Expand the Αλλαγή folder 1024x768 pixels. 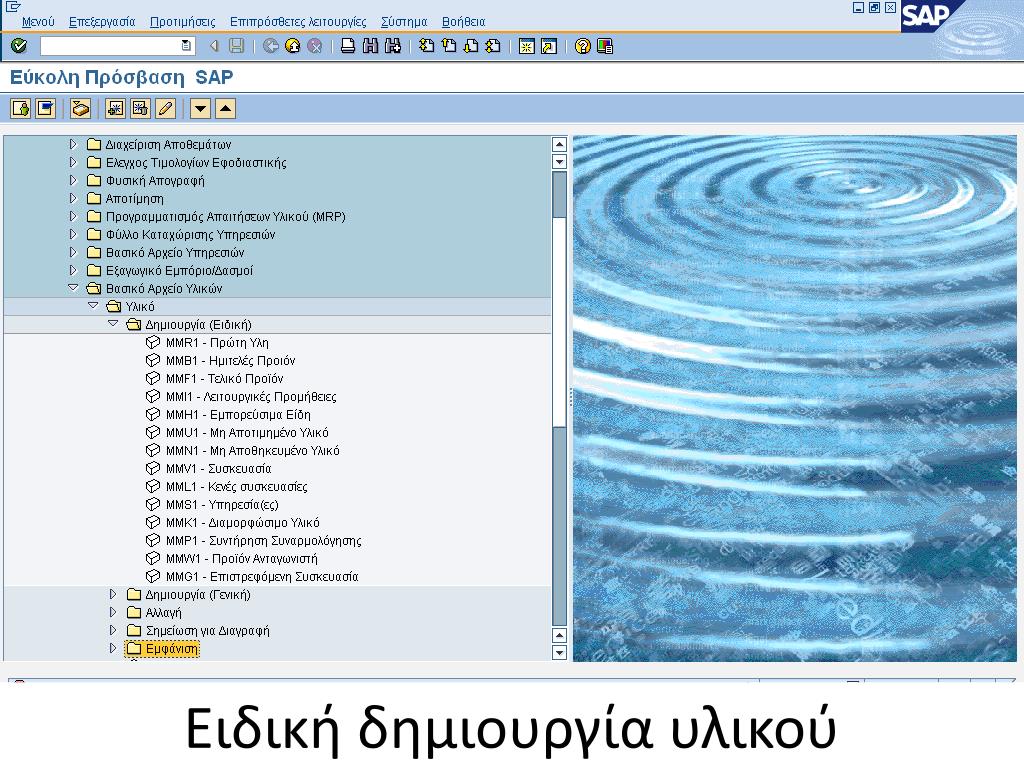click(113, 613)
